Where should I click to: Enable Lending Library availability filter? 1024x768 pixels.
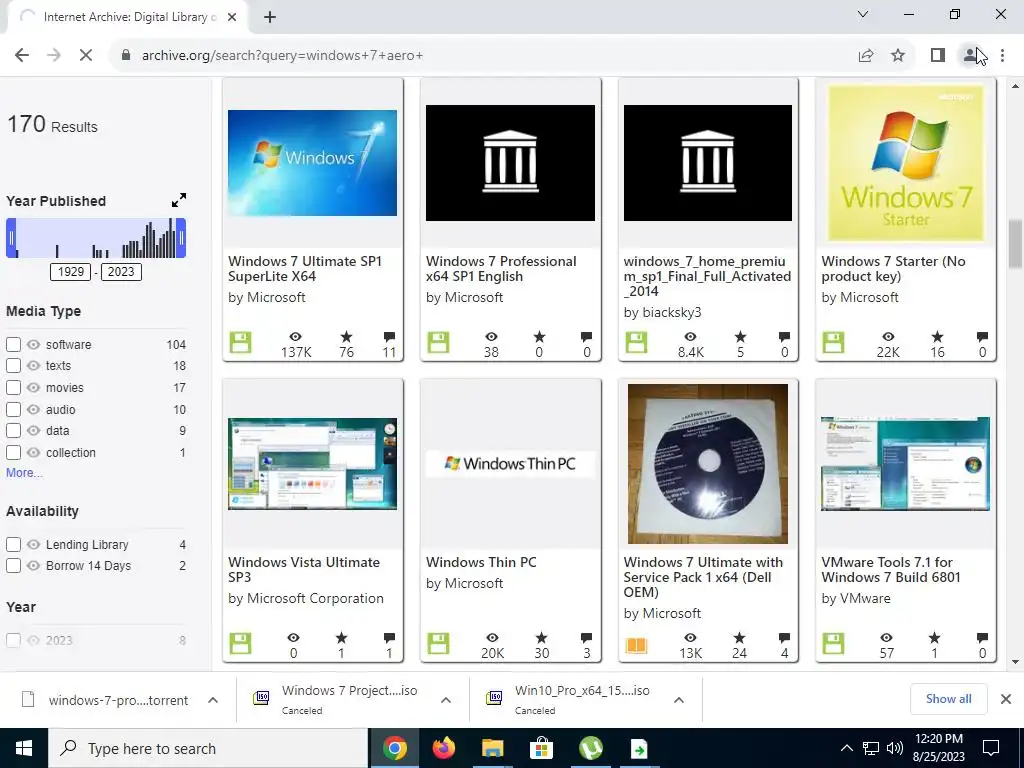click(x=13, y=544)
